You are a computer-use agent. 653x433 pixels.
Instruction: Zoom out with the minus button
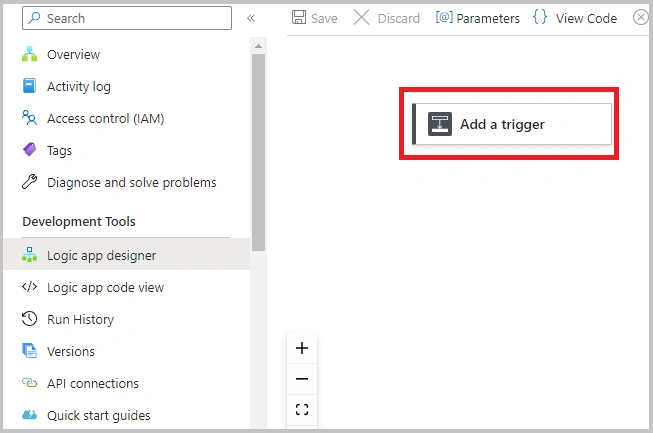[302, 379]
